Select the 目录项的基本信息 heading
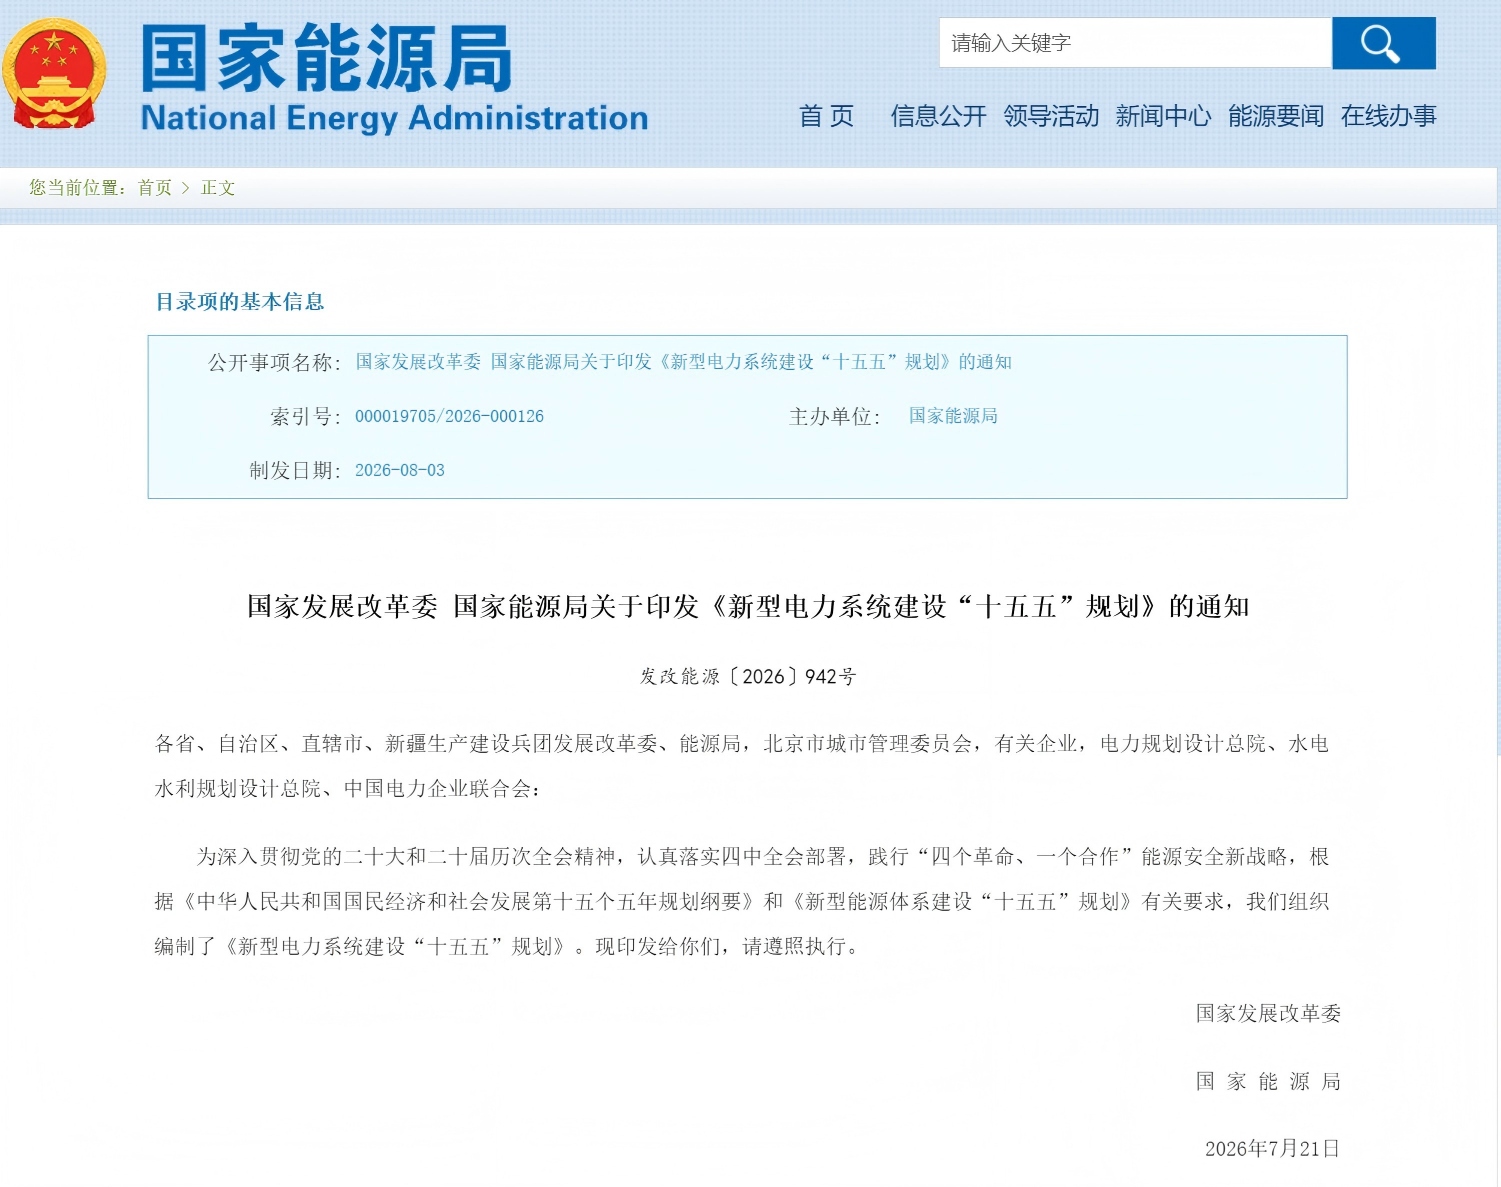This screenshot has height=1187, width=1501. (x=240, y=302)
